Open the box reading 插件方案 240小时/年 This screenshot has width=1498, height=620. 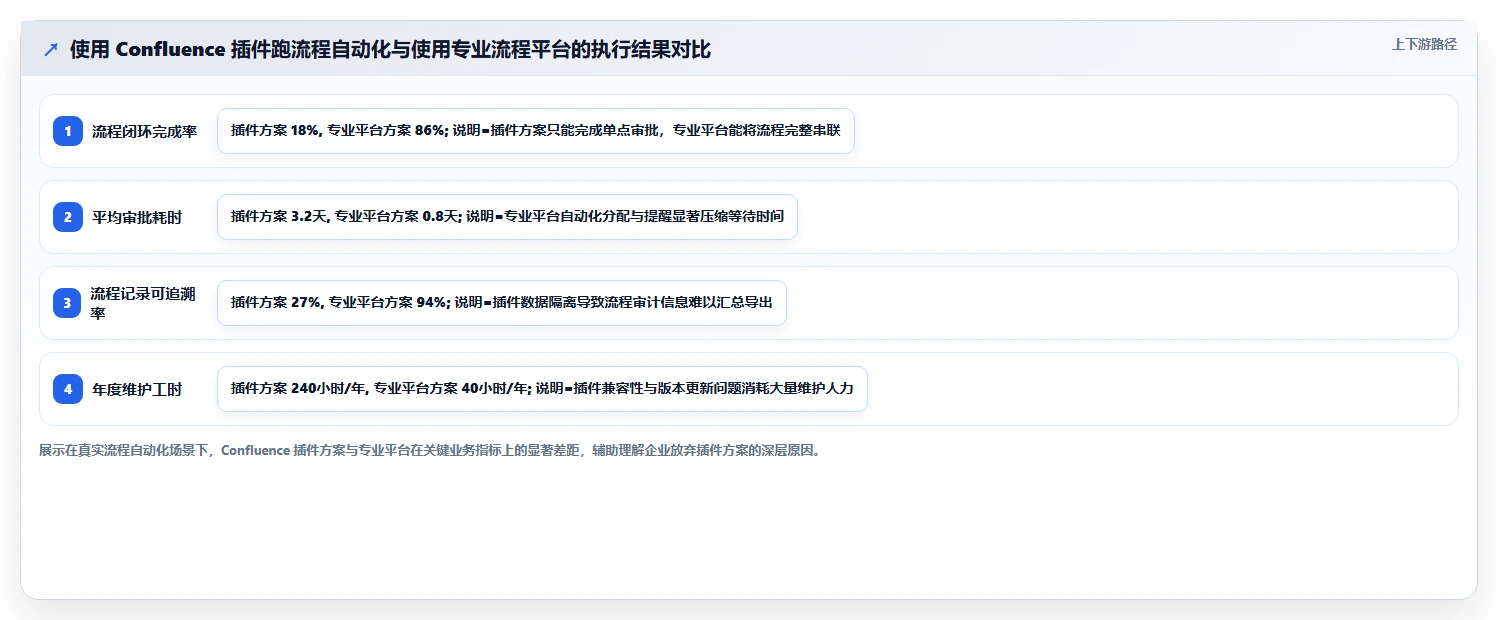(542, 389)
